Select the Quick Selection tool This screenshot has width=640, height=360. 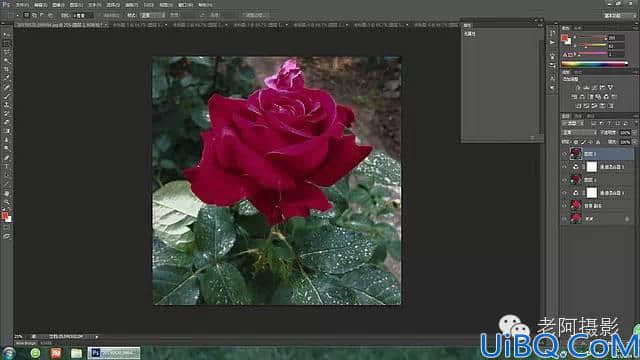[6, 60]
